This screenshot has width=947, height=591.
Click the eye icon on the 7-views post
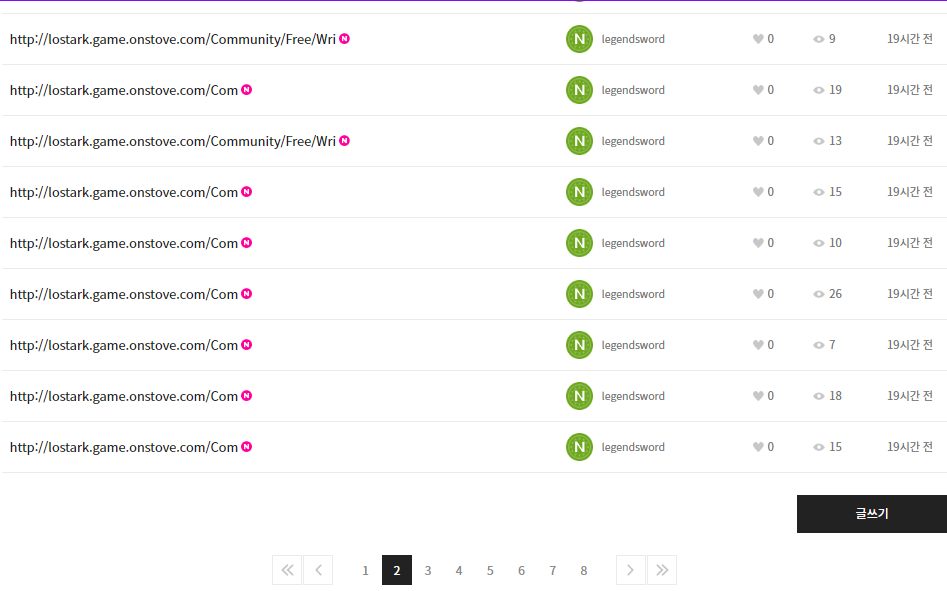tap(819, 345)
